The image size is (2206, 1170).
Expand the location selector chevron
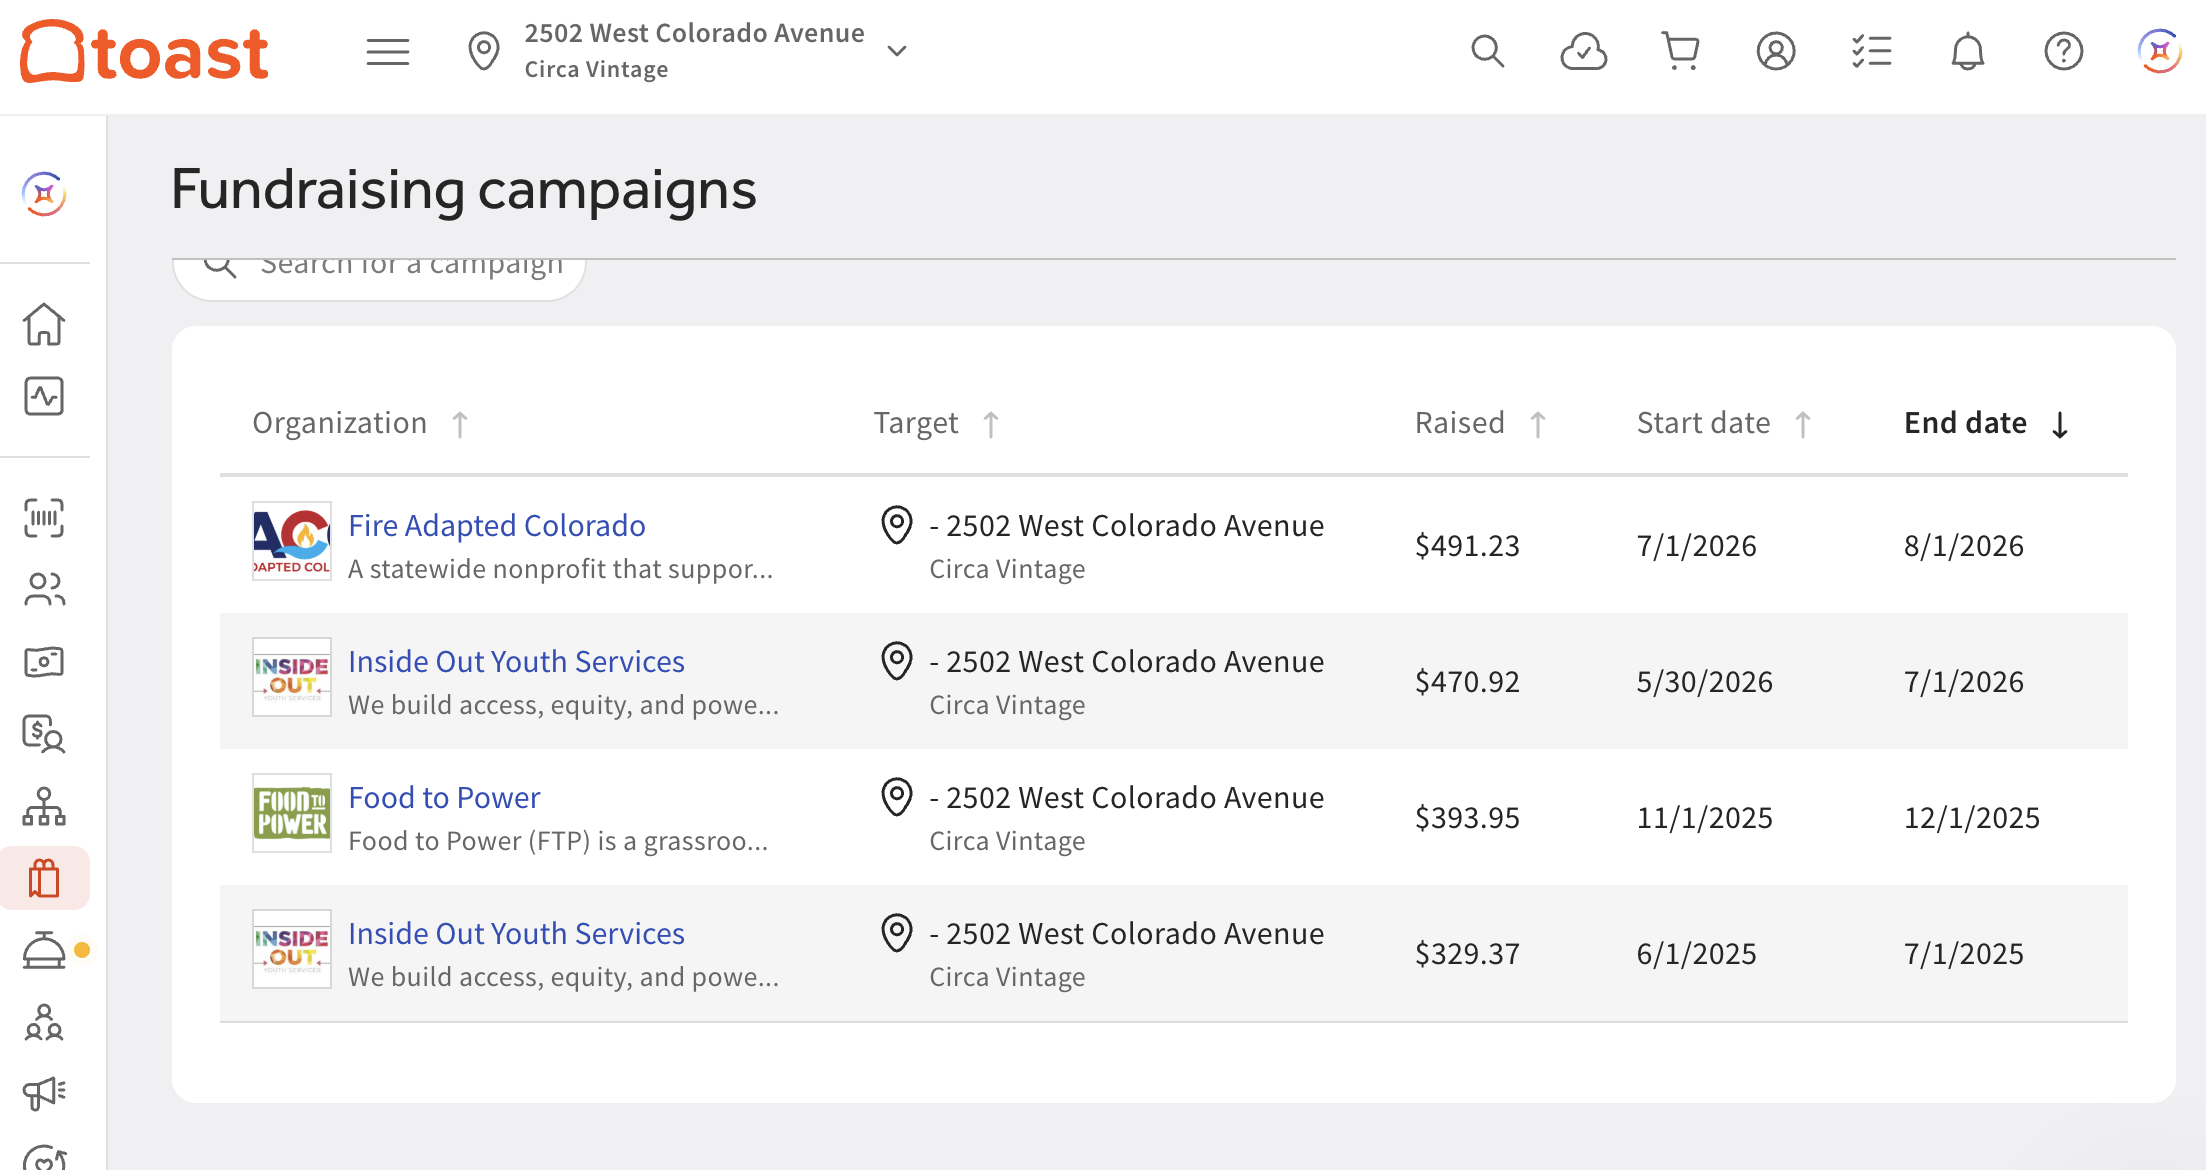click(x=897, y=51)
